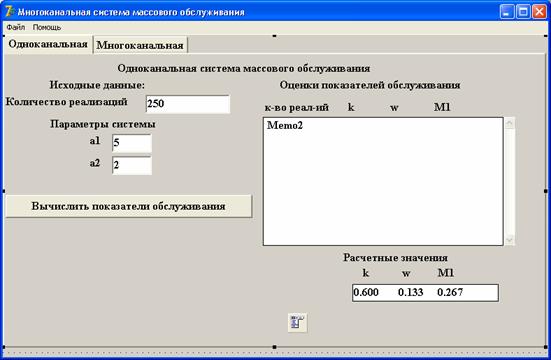
Task: Click the M1 label above the memo
Action: (x=442, y=107)
